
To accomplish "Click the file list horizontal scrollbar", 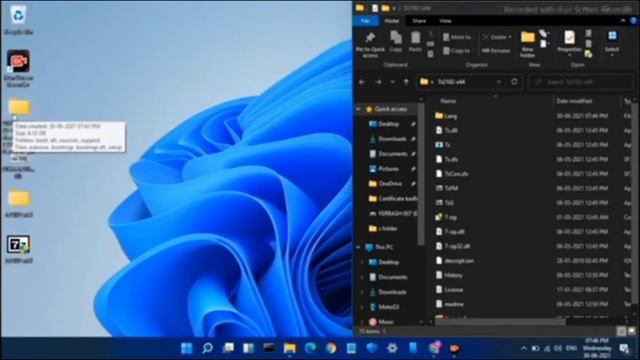I will point(500,322).
